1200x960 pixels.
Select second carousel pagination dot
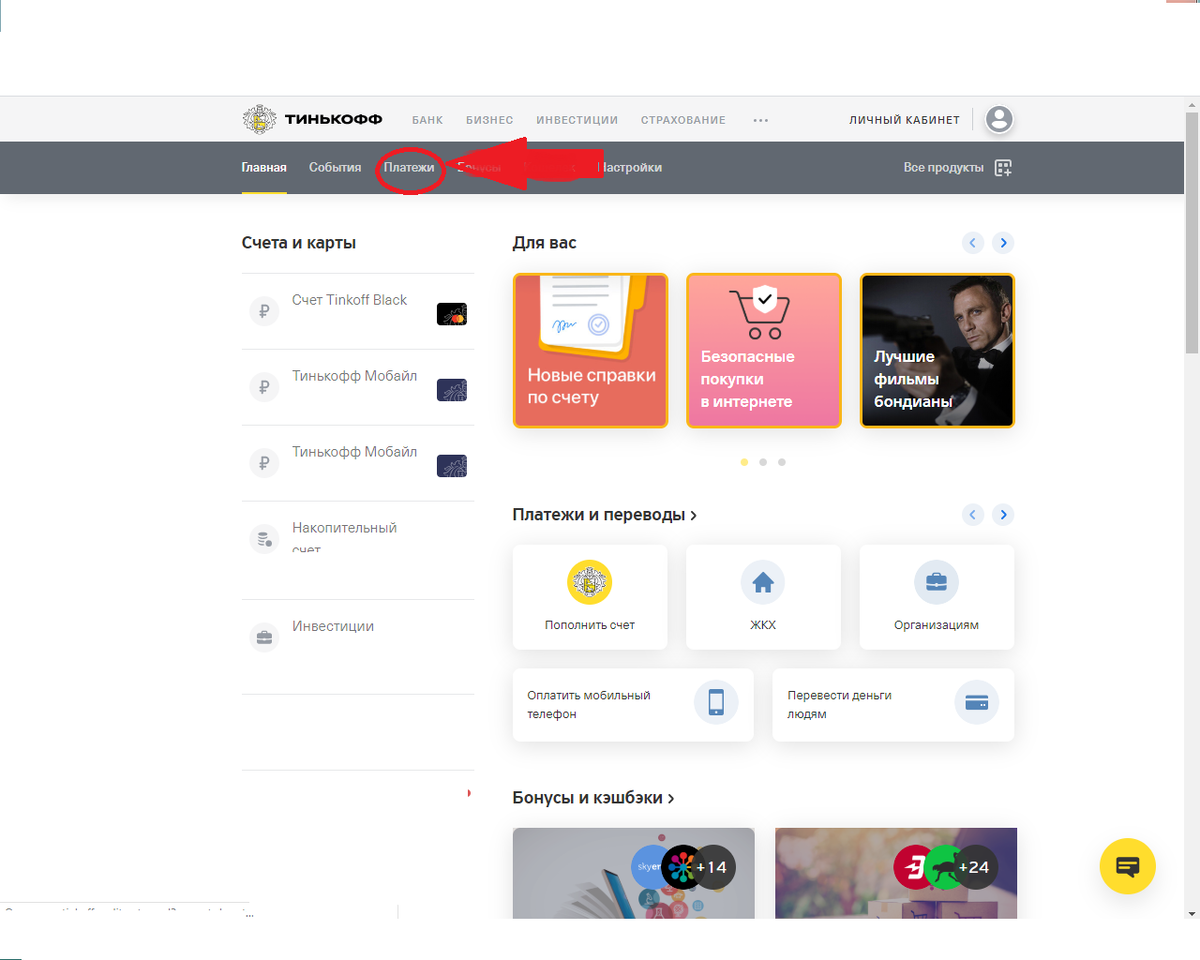click(763, 462)
